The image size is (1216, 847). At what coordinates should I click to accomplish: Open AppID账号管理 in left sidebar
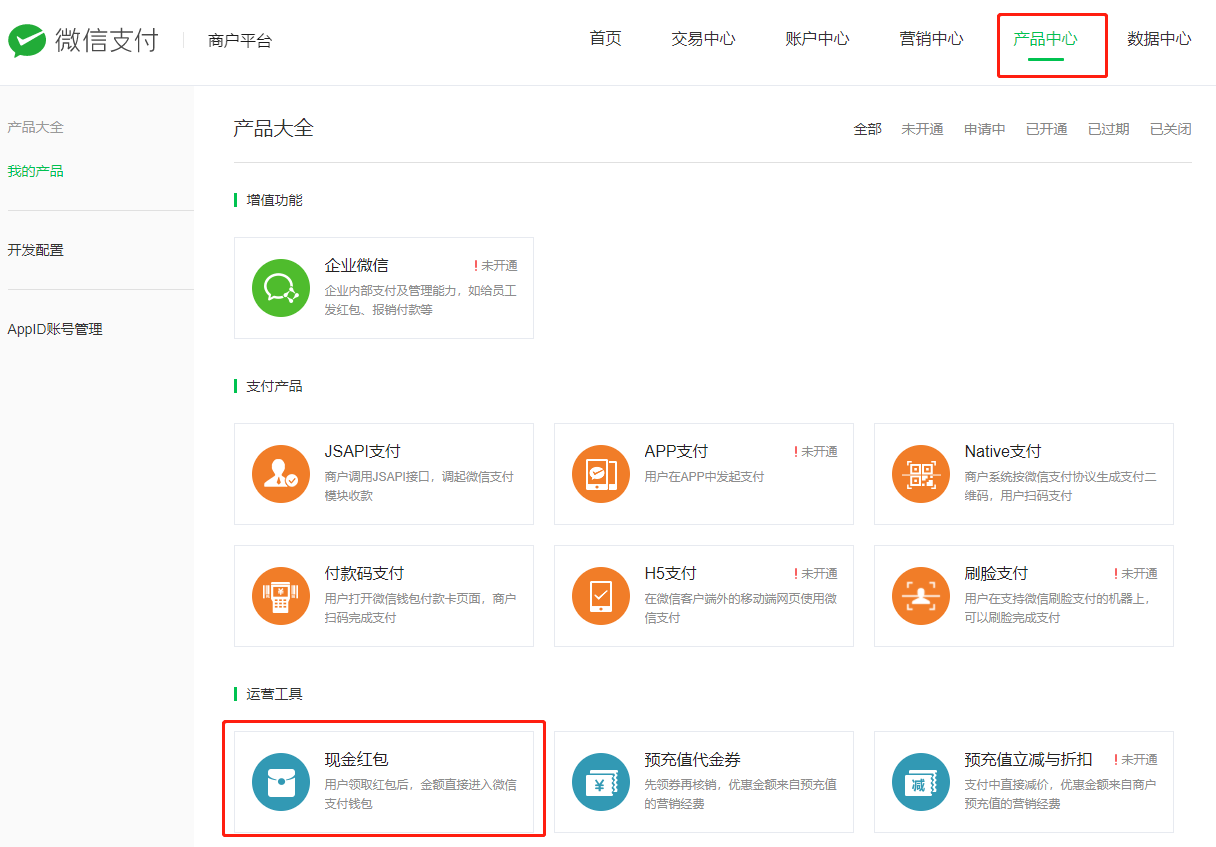tap(55, 329)
